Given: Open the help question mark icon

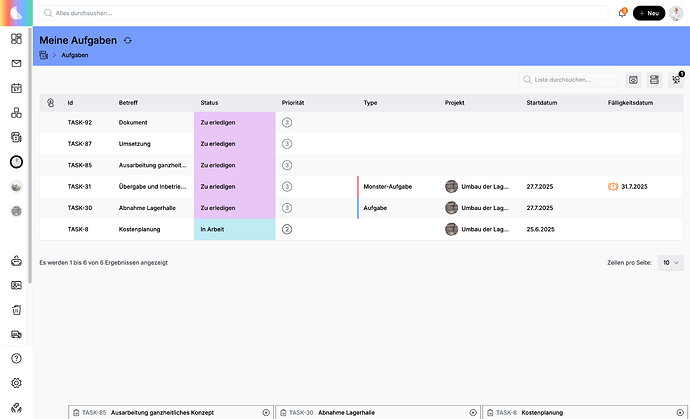Looking at the screenshot, I should tap(16, 359).
